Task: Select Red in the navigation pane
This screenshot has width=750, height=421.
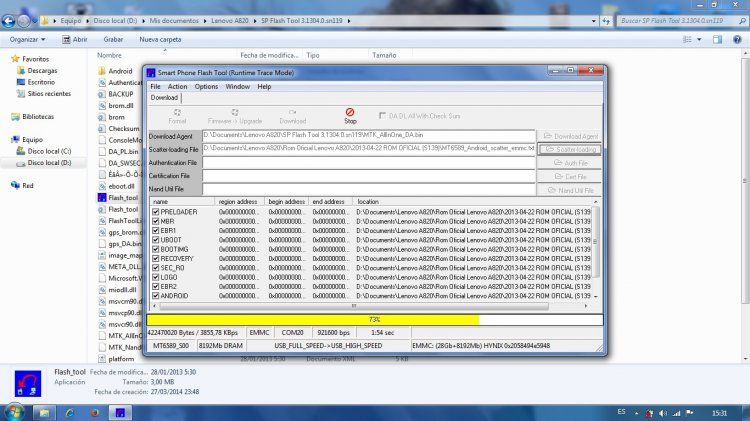Action: pos(28,186)
